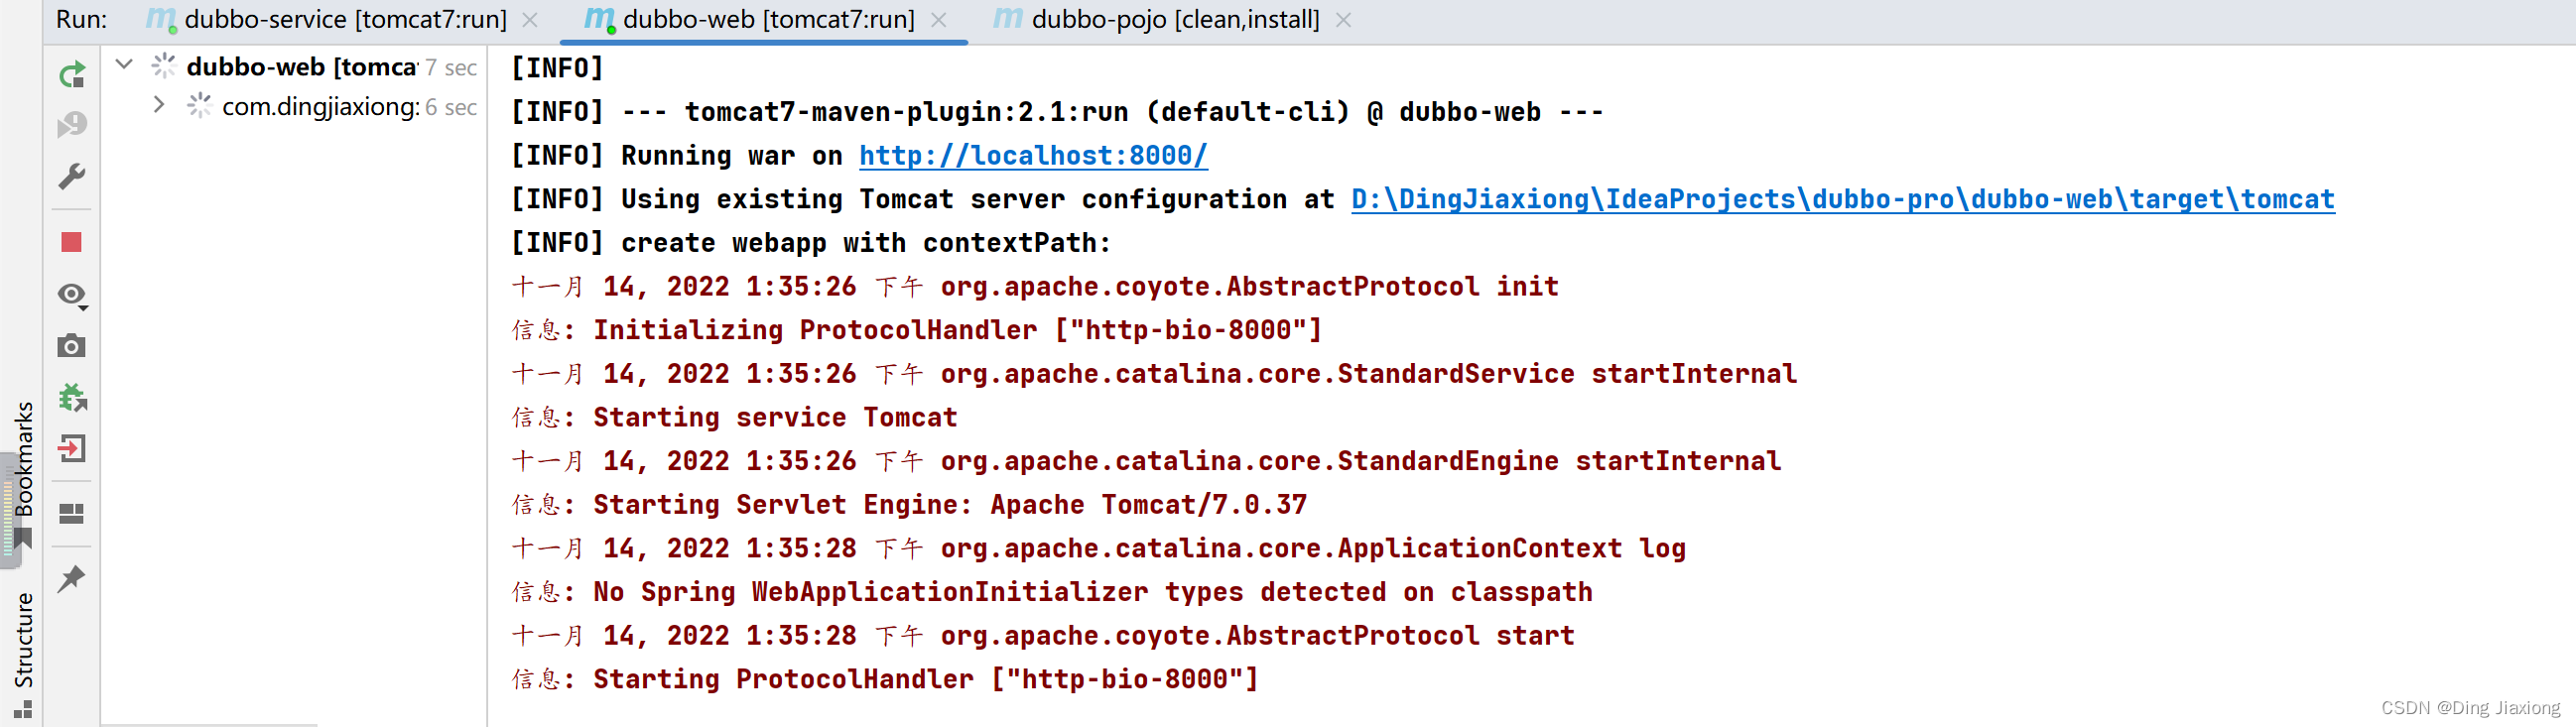Switch to dubbo-service [tomcat7:run] tab
The height and width of the screenshot is (727, 2576).
[x=346, y=19]
